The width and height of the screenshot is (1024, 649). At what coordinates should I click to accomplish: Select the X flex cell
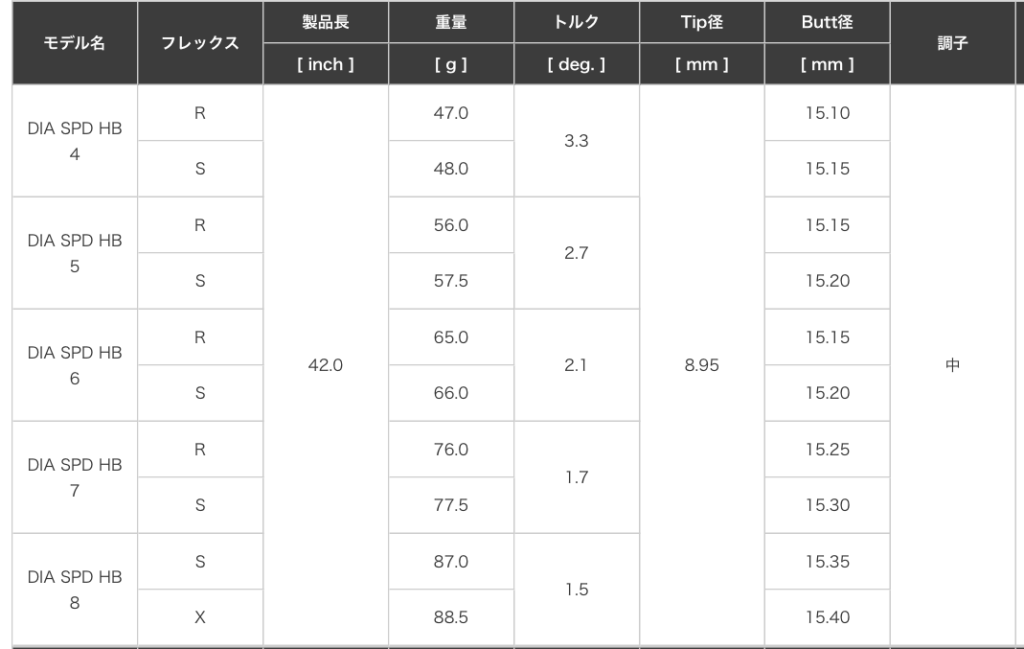click(x=200, y=618)
